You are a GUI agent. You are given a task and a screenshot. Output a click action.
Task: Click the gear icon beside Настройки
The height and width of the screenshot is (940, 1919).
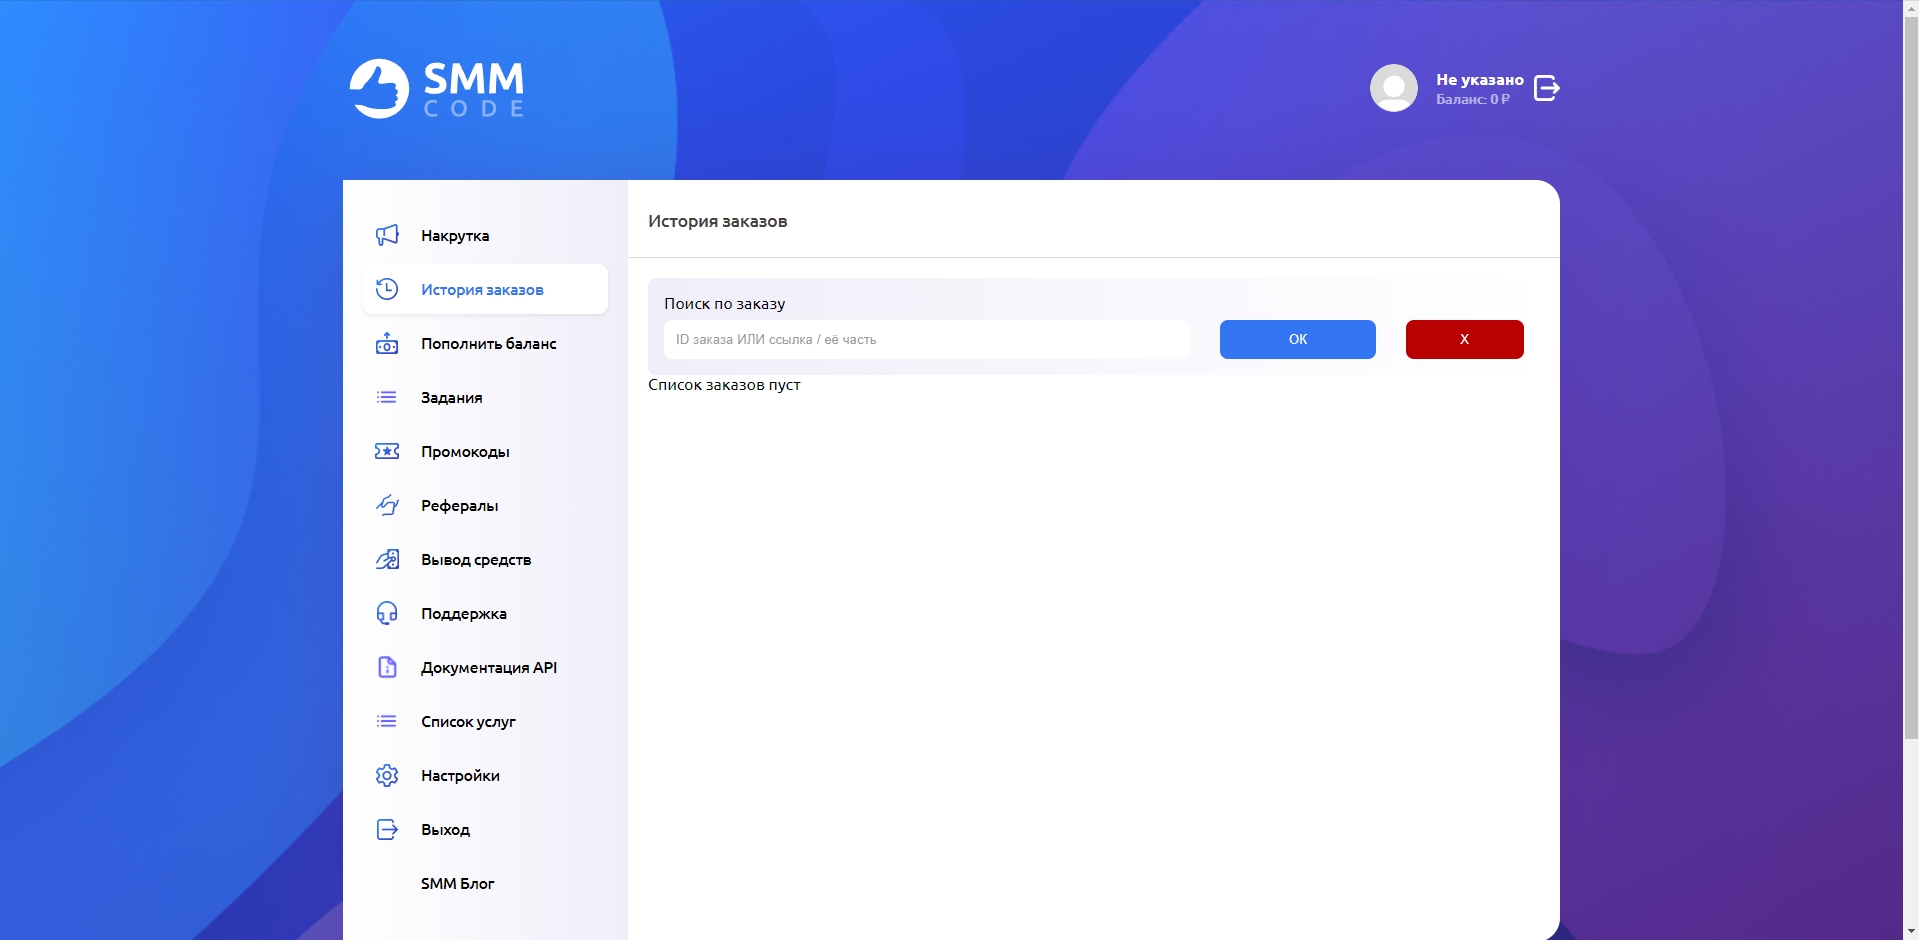coord(387,775)
